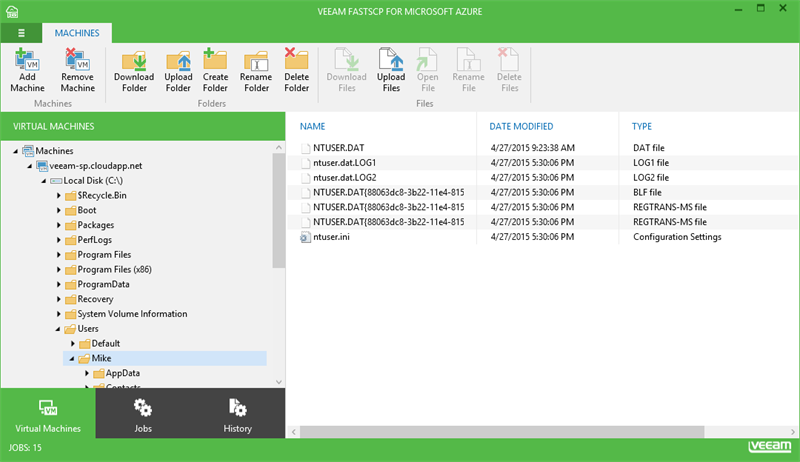
Task: Click the Upload Files icon
Action: (x=390, y=61)
